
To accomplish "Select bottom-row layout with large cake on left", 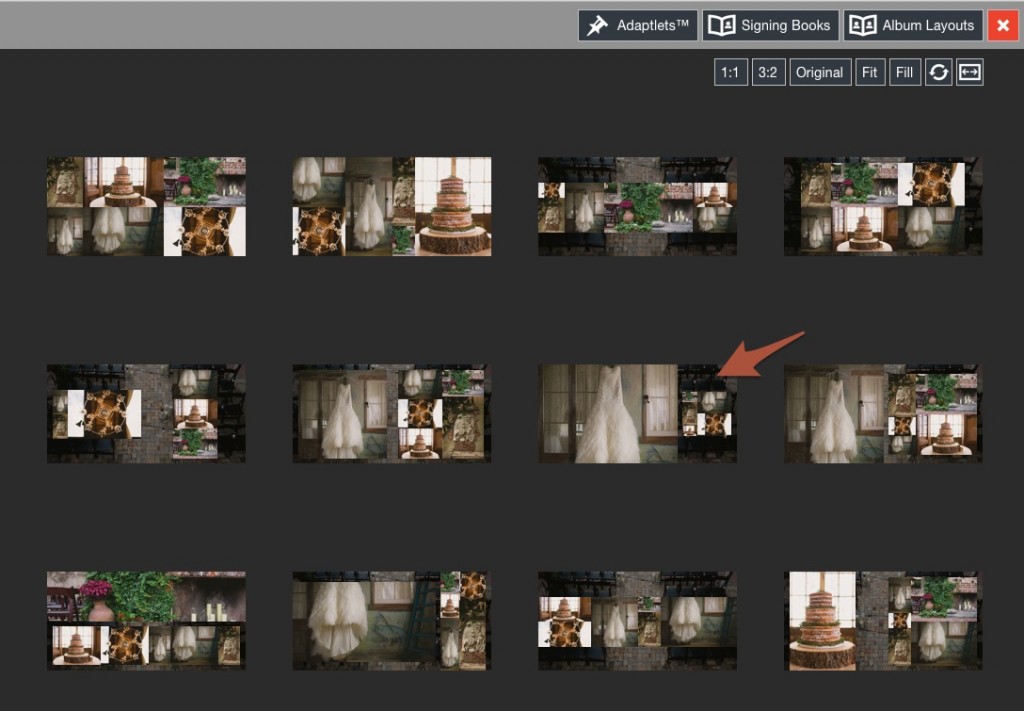I will [x=883, y=621].
